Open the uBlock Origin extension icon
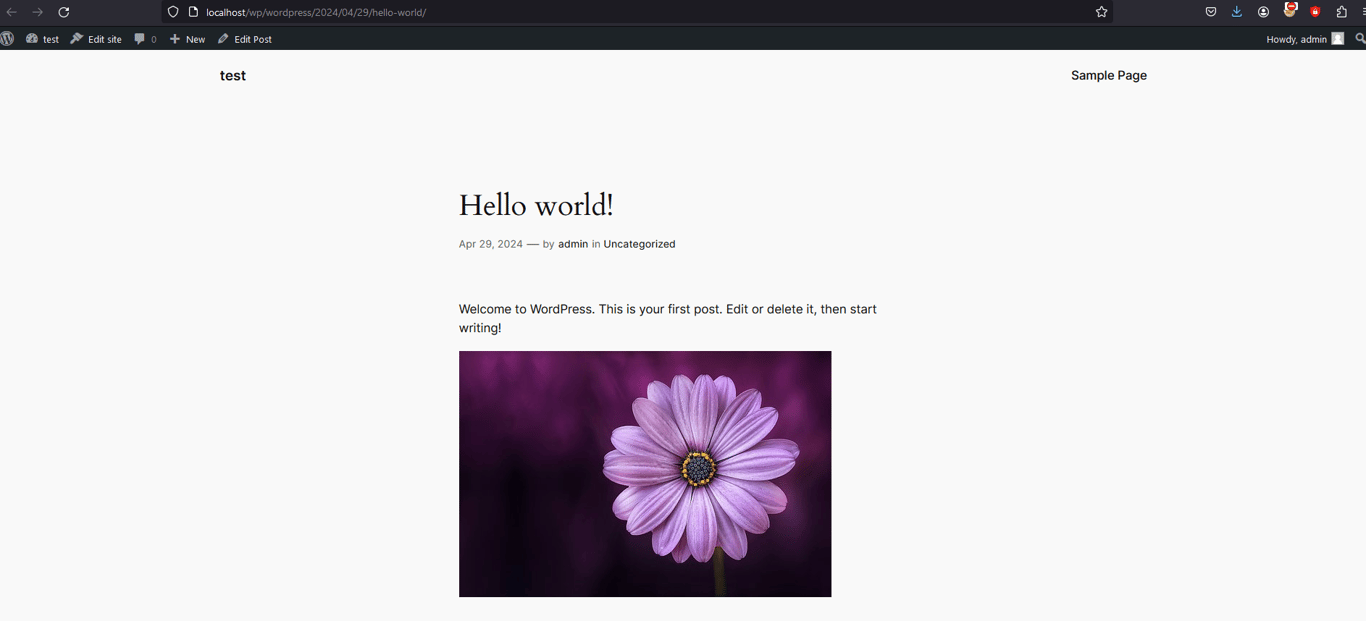Image resolution: width=1366 pixels, height=621 pixels. 1289,12
